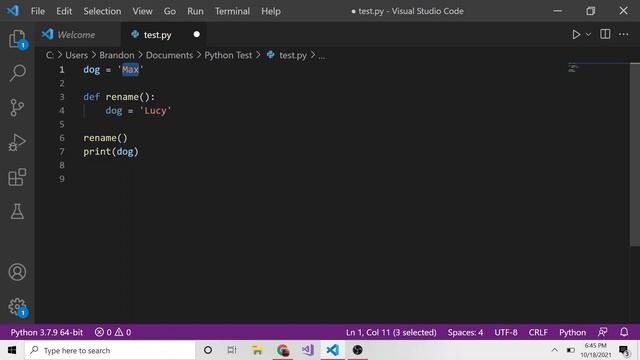Click C: drive in breadcrumb
This screenshot has height=360, width=640.
click(49, 55)
